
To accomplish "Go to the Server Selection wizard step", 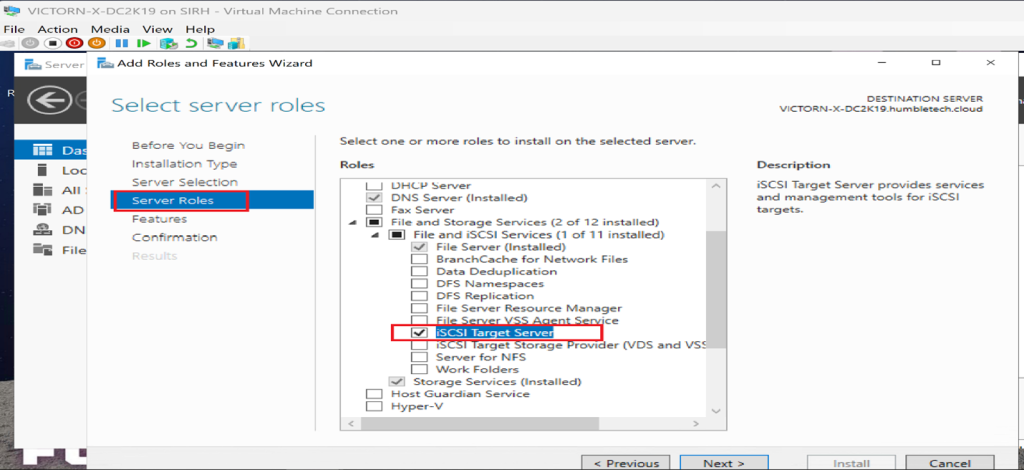I will tap(185, 182).
